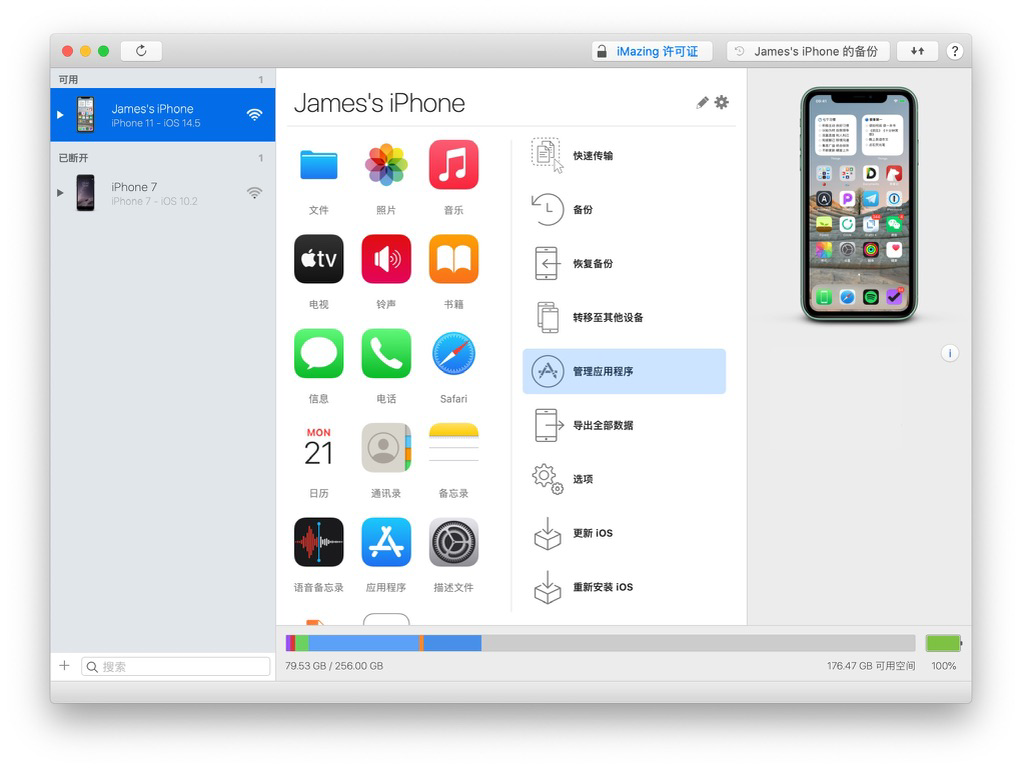Viewport: 1021px width, 770px height.
Task: Click the 搜索 search field
Action: [176, 666]
